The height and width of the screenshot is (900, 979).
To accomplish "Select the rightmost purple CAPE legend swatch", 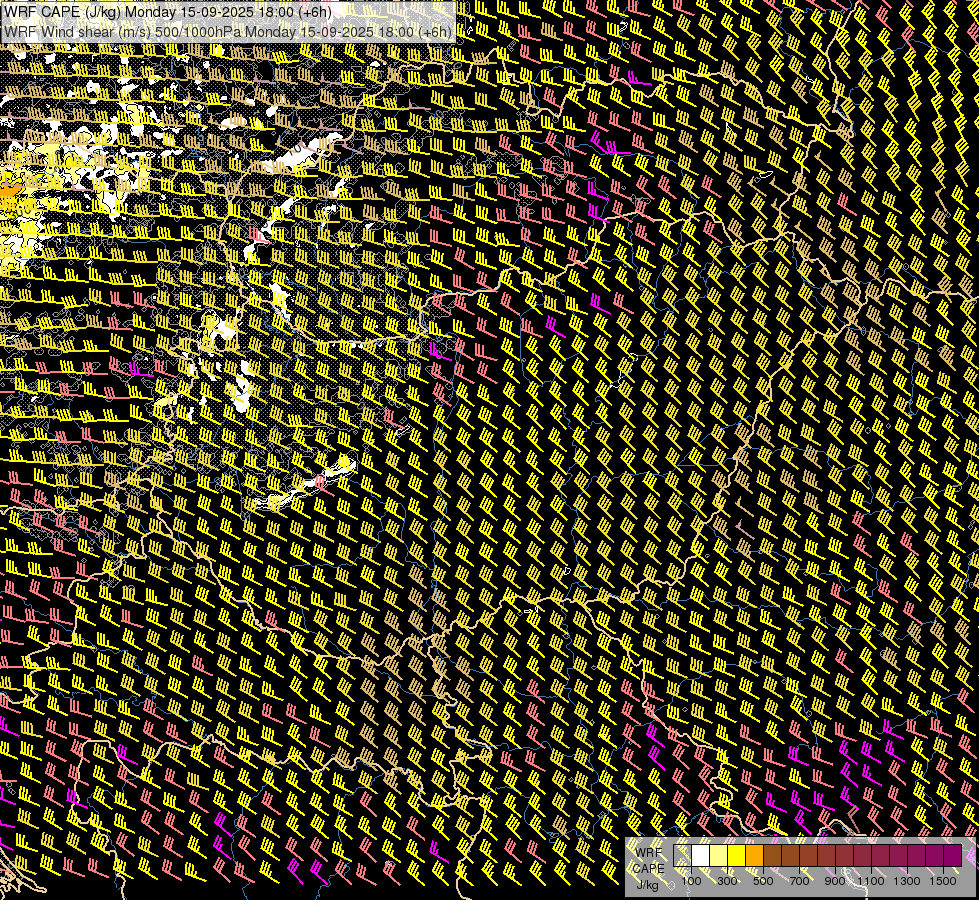I will (x=953, y=856).
